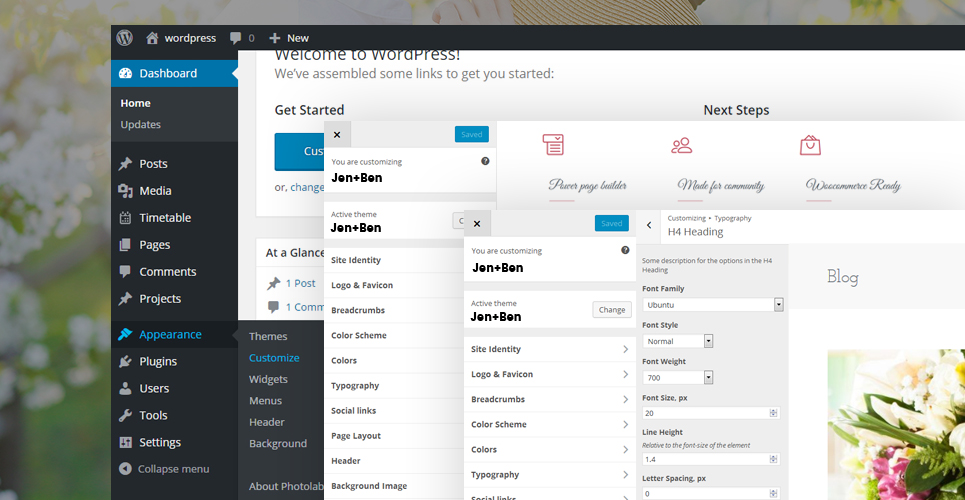Click the WordPress logo in admin bar

(x=125, y=38)
